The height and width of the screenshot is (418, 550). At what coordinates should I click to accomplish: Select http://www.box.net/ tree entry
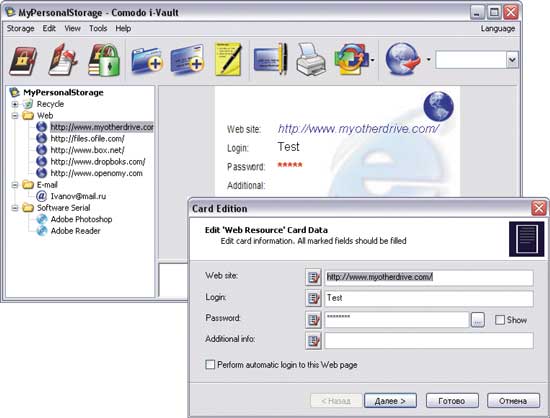87,150
